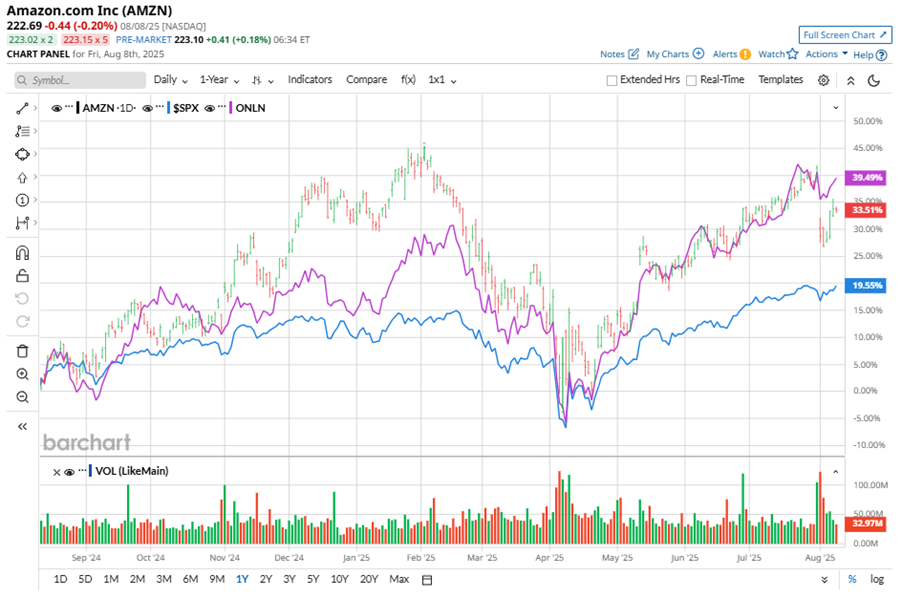902x598 pixels.
Task: Click the AMZN black color swatch in legend
Action: (x=78, y=108)
